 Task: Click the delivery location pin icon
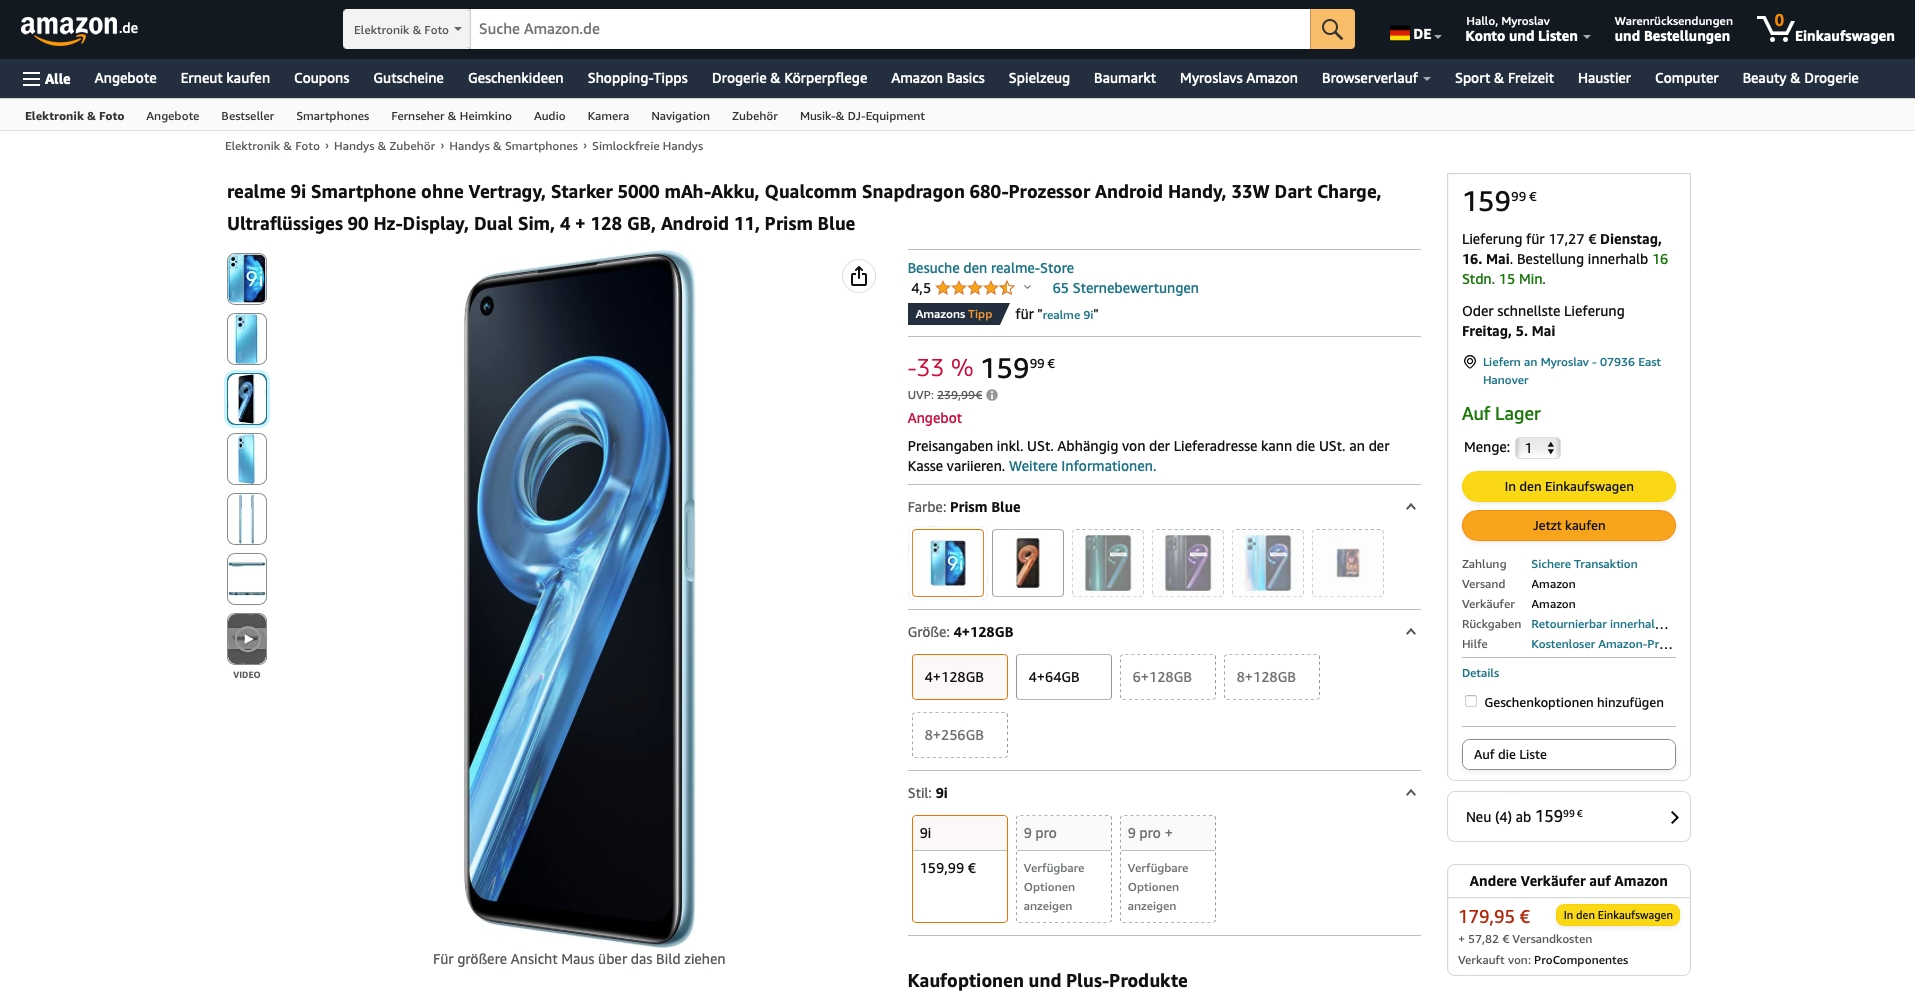[1470, 362]
